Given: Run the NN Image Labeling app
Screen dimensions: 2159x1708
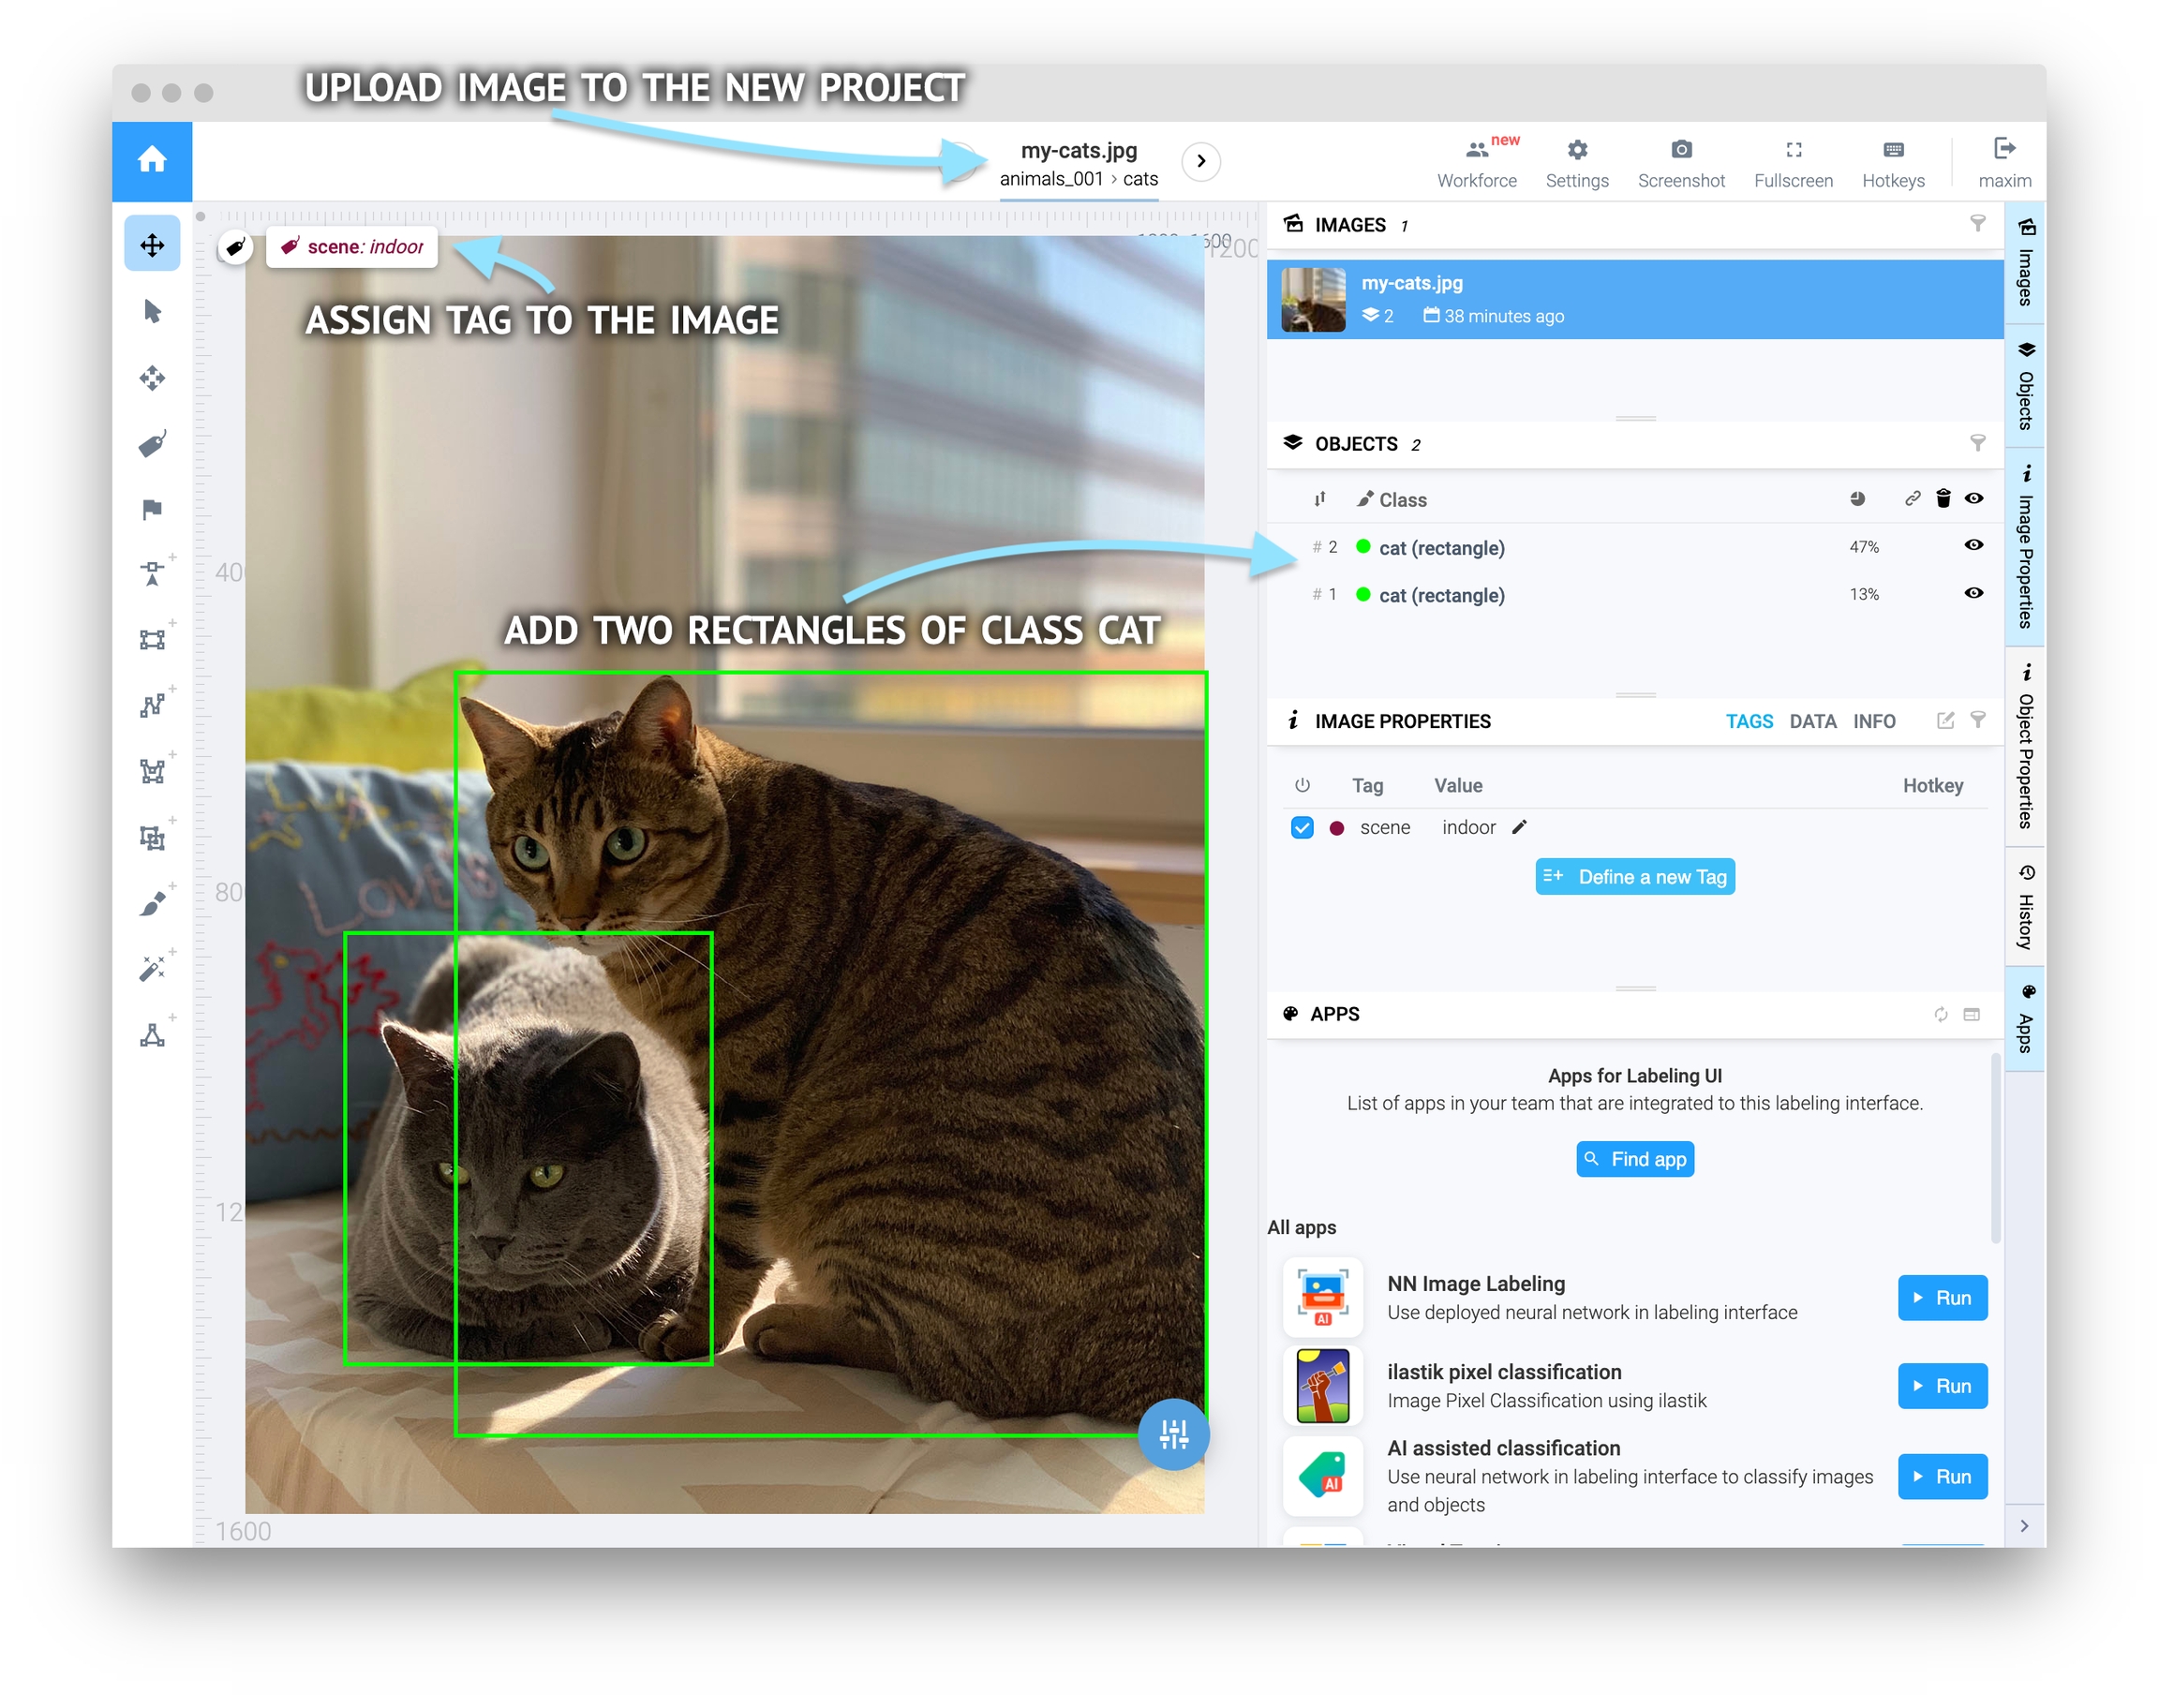Looking at the screenshot, I should [1941, 1297].
